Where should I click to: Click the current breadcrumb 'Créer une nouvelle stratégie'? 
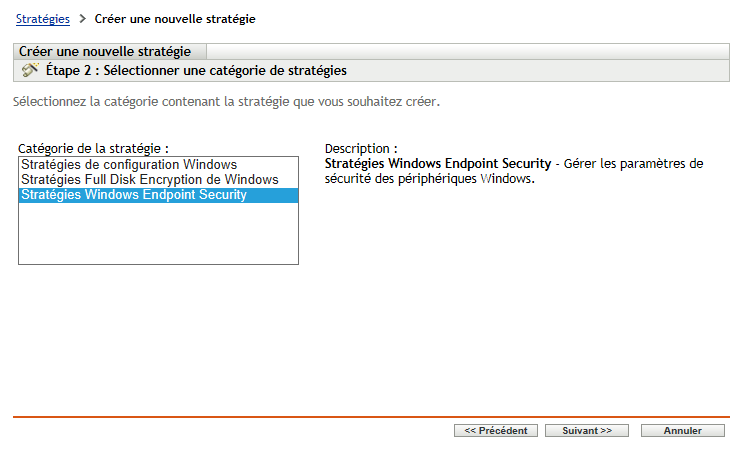pyautogui.click(x=175, y=19)
